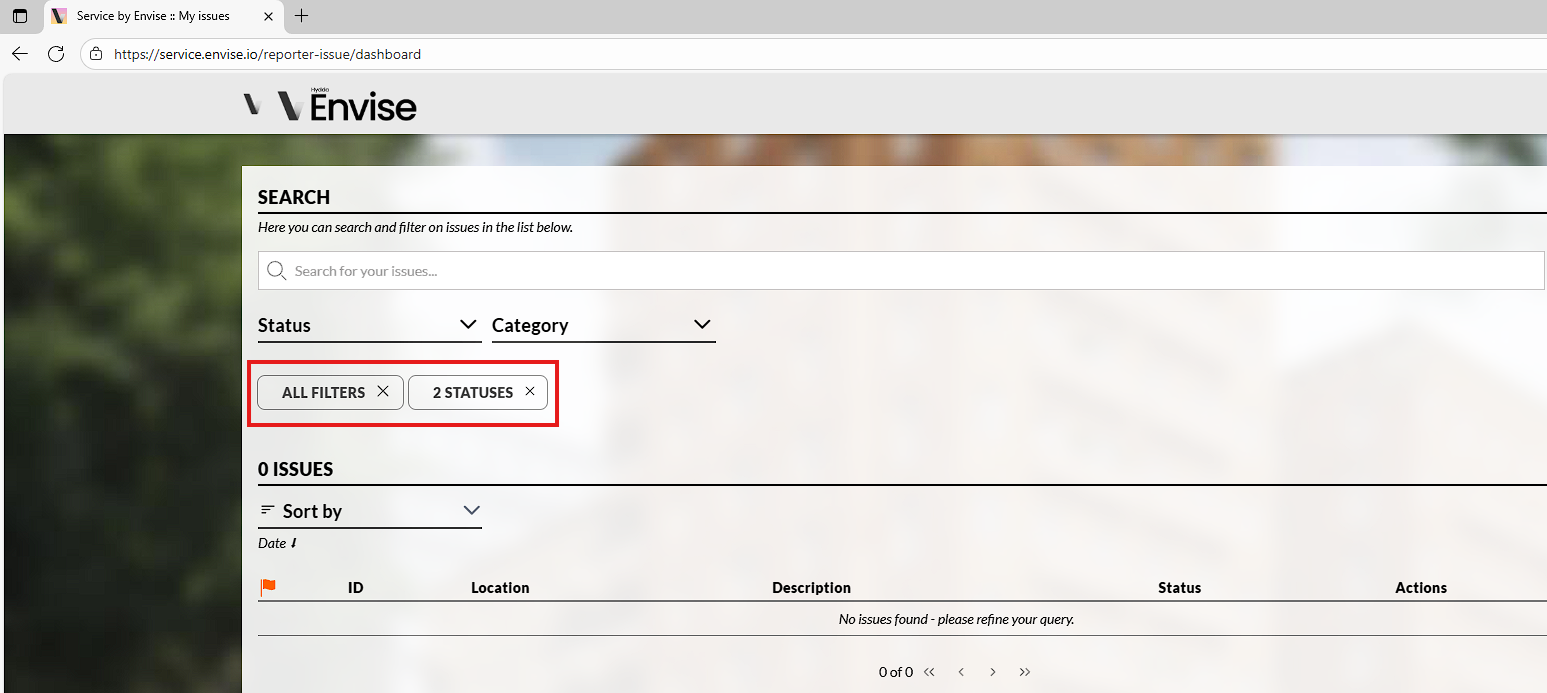Select the Service by Envise browser tab

coord(153,16)
